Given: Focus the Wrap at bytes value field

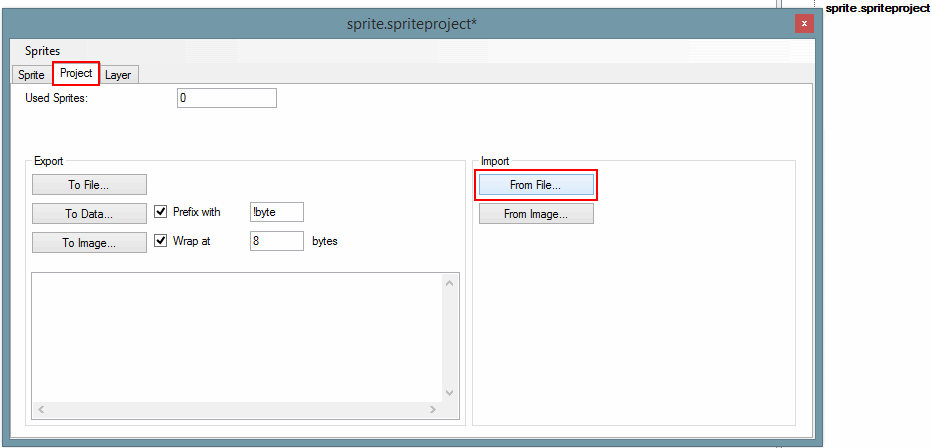Looking at the screenshot, I should click(x=276, y=241).
